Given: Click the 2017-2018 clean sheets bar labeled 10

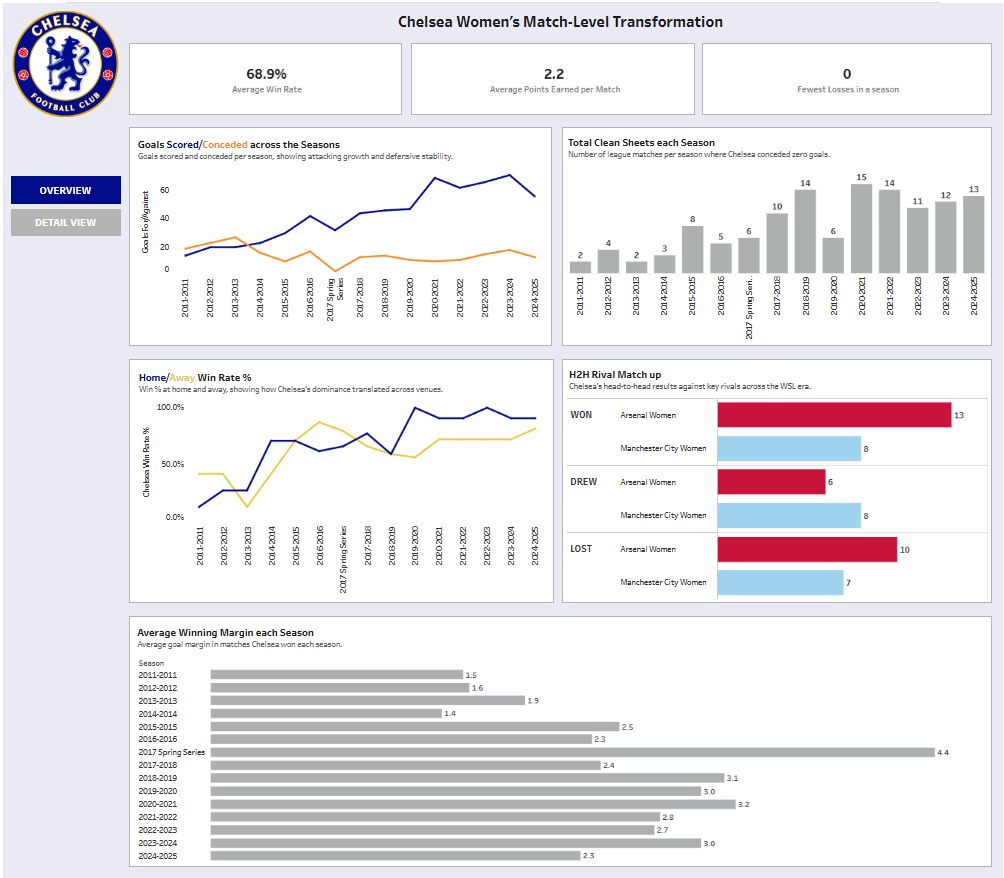Looking at the screenshot, I should [777, 243].
